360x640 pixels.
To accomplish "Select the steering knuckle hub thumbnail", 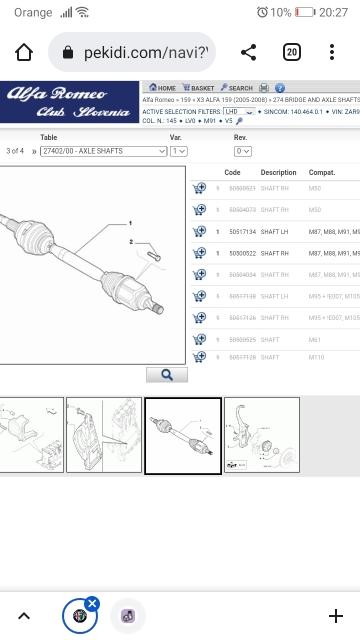I will 262,435.
